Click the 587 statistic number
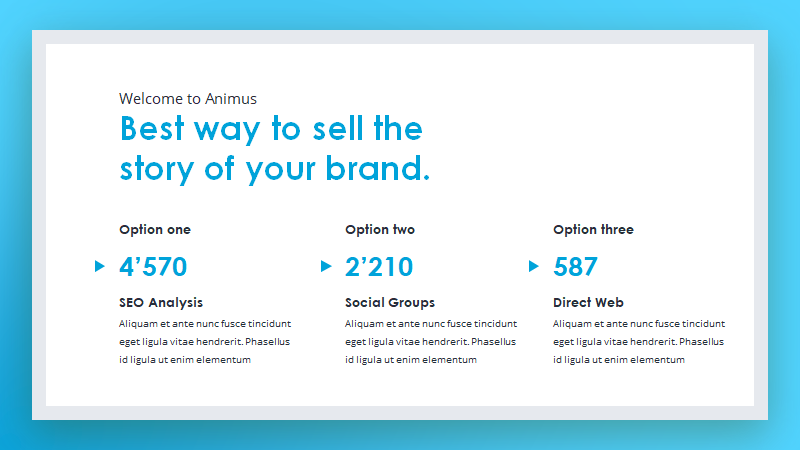Image resolution: width=800 pixels, height=450 pixels. (575, 266)
